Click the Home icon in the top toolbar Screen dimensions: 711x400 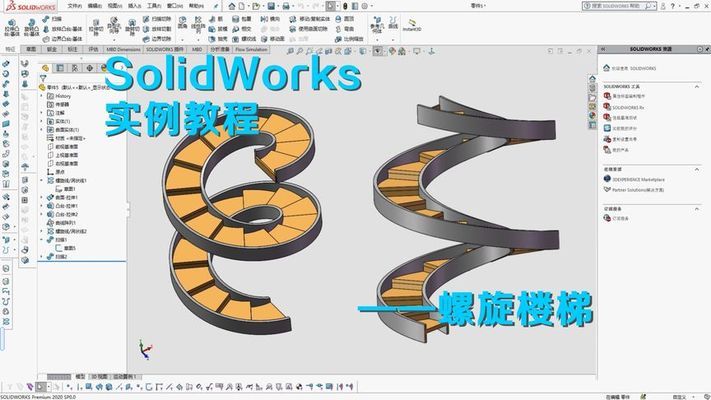(229, 5)
